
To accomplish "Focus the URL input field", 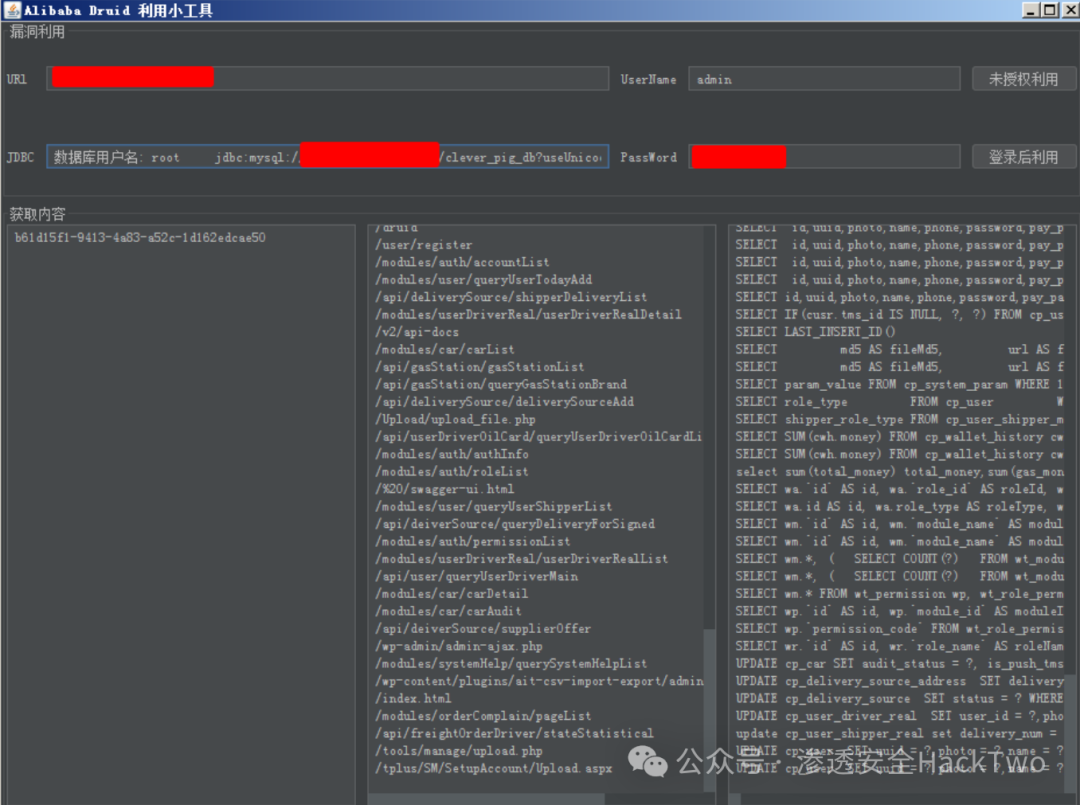I will (x=328, y=79).
